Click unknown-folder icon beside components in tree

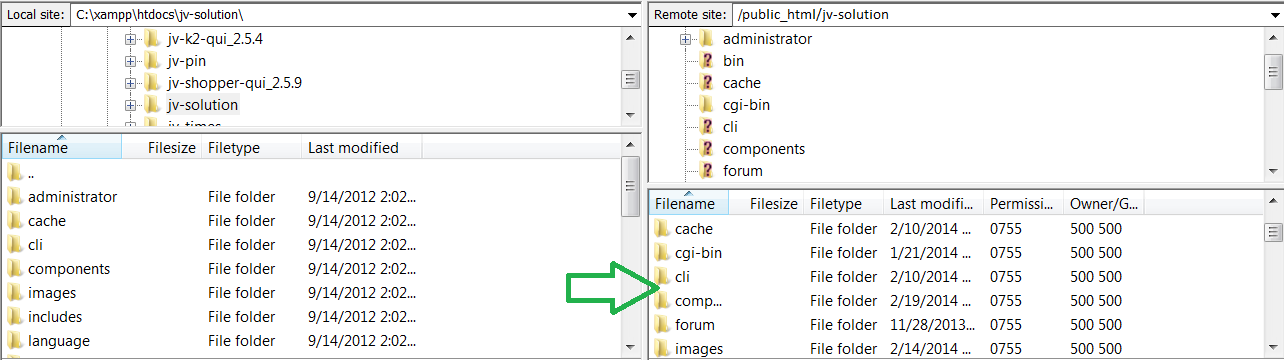[x=707, y=149]
